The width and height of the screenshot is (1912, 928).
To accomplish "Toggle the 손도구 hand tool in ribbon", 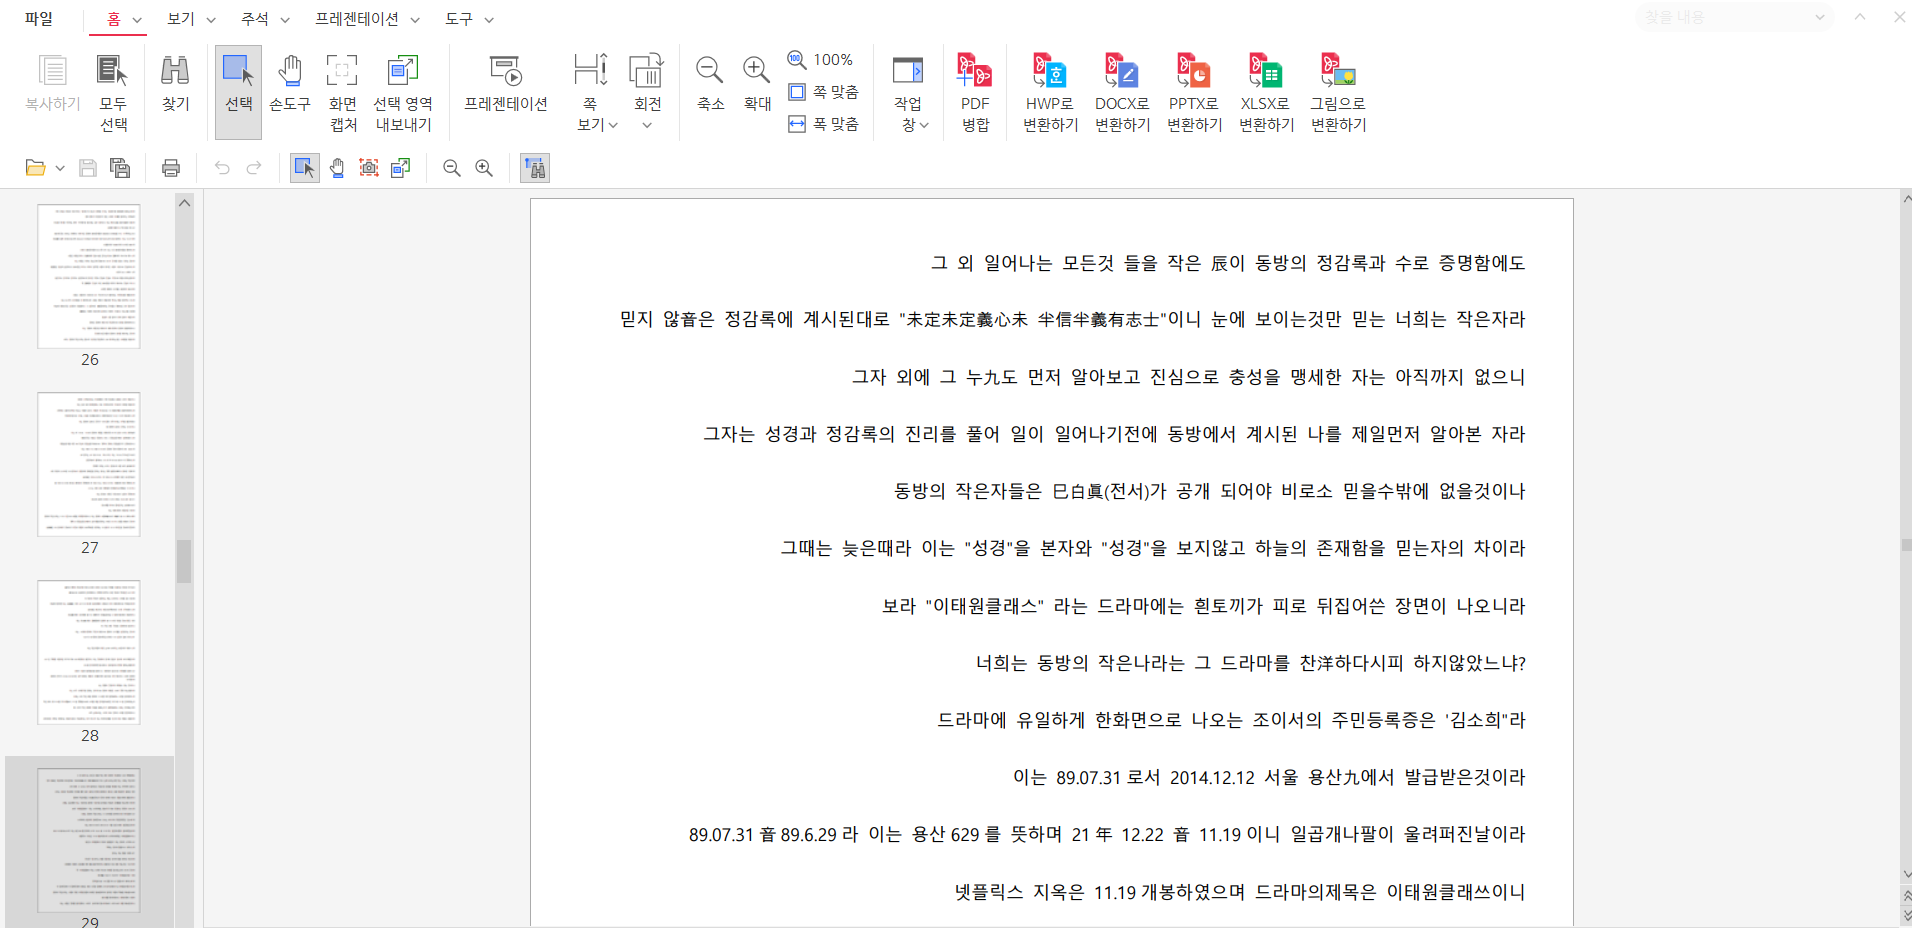I will click(x=290, y=82).
